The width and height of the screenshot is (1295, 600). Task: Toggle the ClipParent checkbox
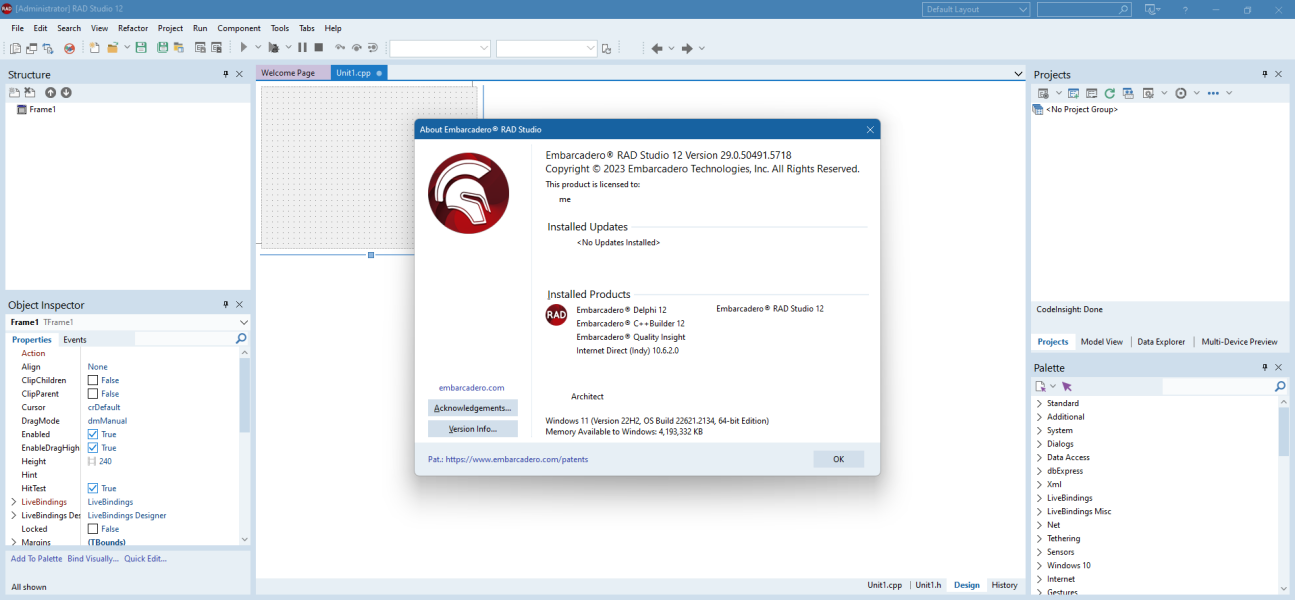(93, 394)
